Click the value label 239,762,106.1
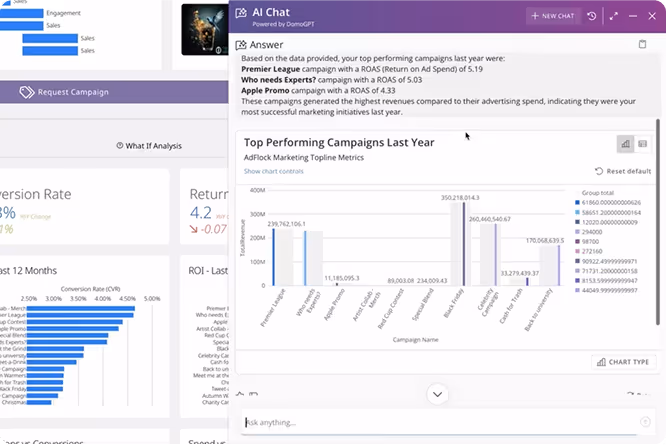 coord(286,224)
